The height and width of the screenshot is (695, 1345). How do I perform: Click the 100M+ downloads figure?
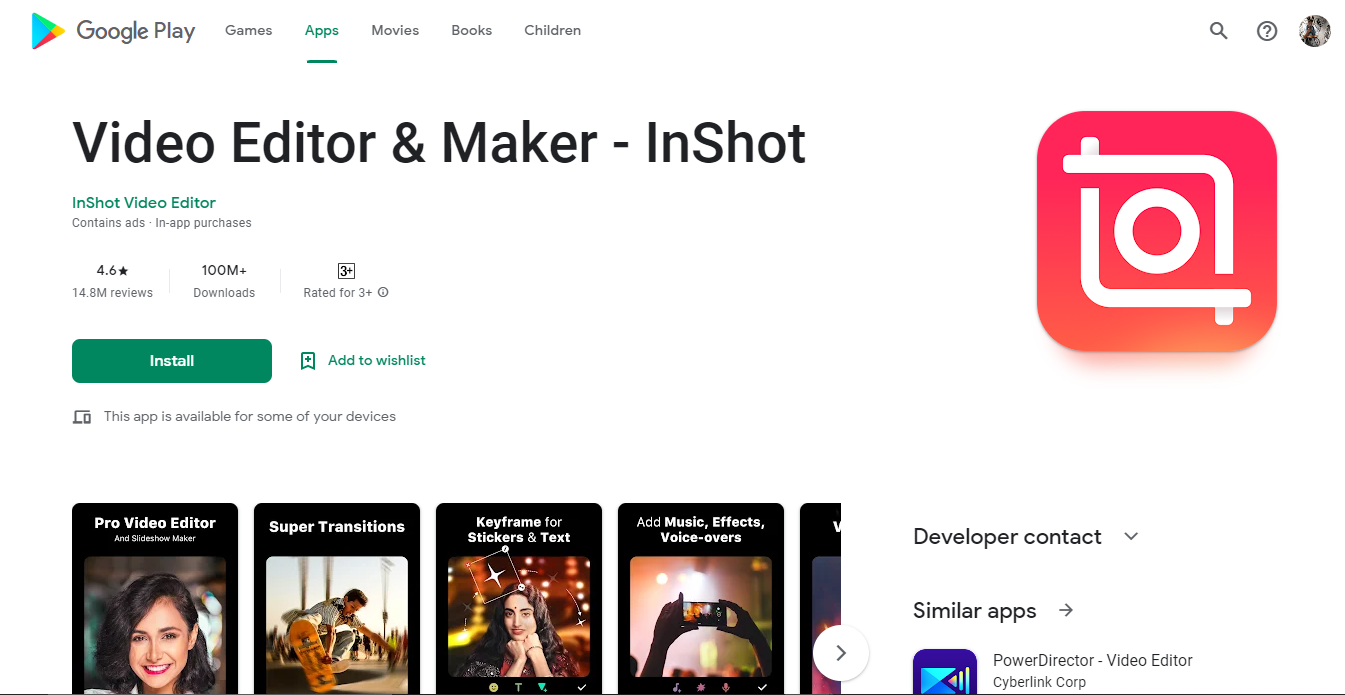[224, 271]
